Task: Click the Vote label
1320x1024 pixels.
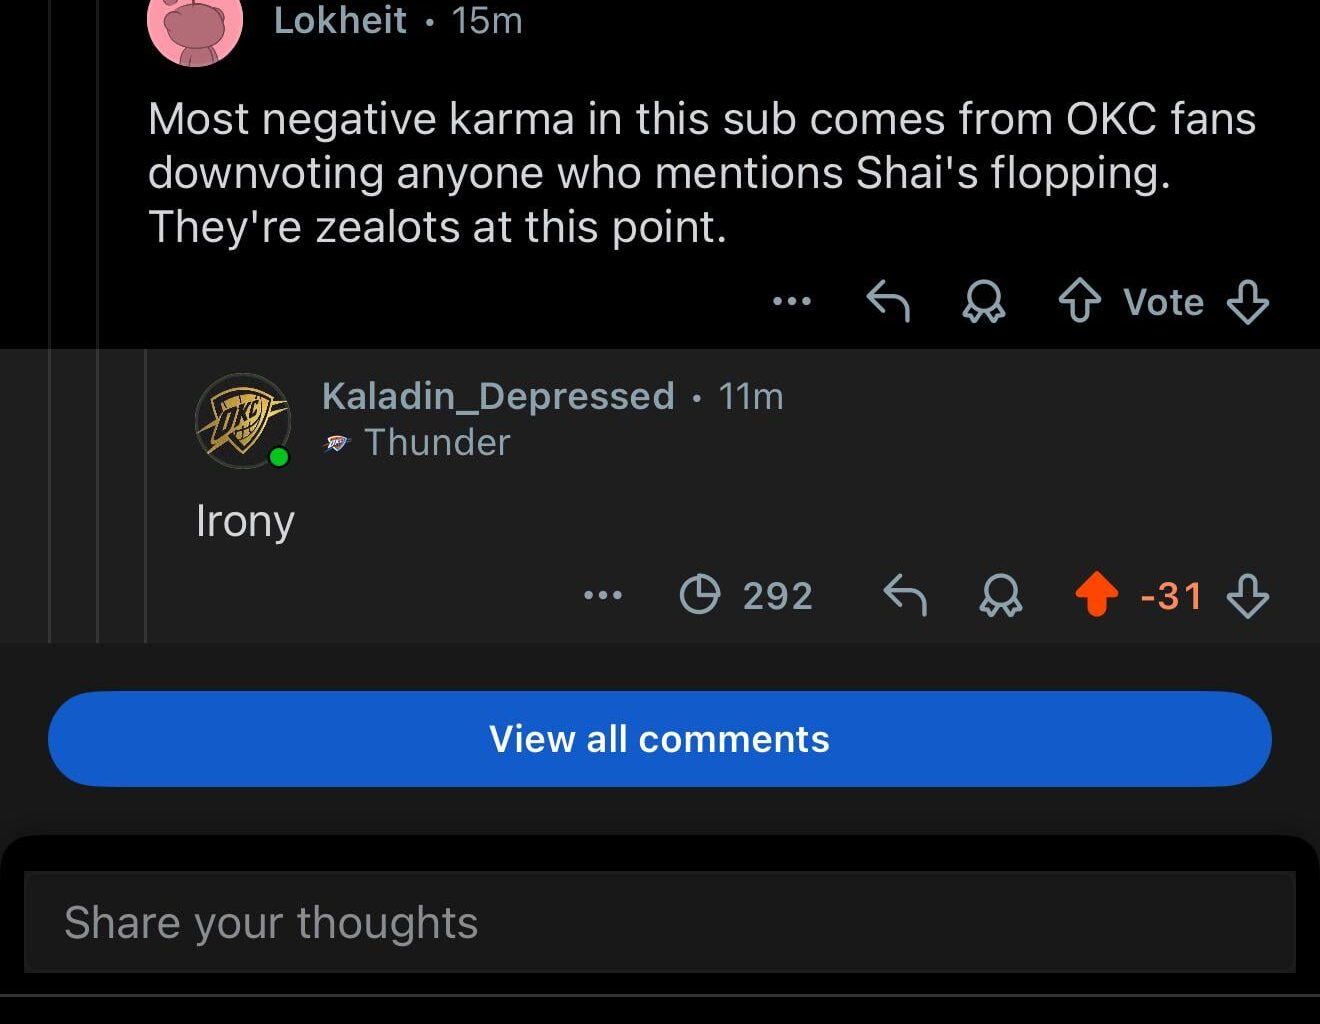Action: point(1163,301)
